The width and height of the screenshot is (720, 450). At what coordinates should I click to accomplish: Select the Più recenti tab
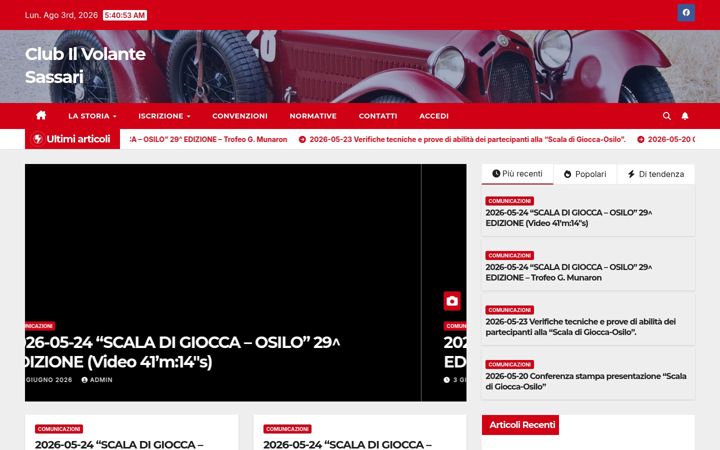(x=517, y=174)
